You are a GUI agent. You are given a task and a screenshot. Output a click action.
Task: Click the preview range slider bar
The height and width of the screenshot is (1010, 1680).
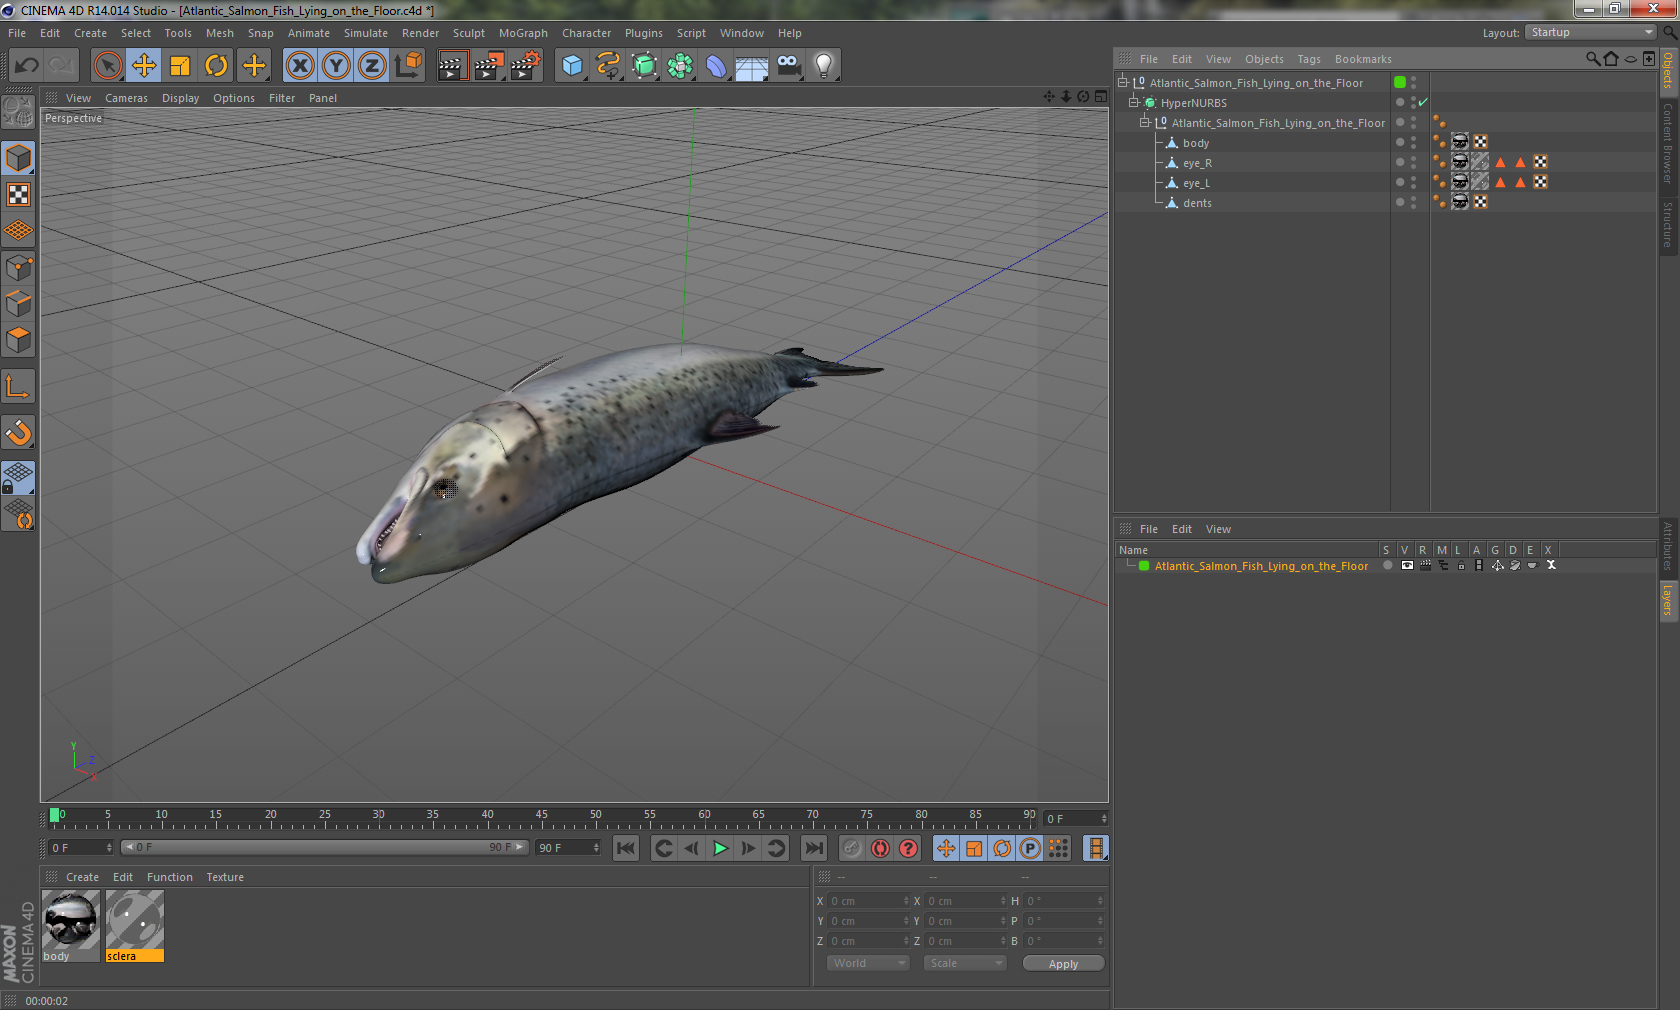(x=324, y=847)
